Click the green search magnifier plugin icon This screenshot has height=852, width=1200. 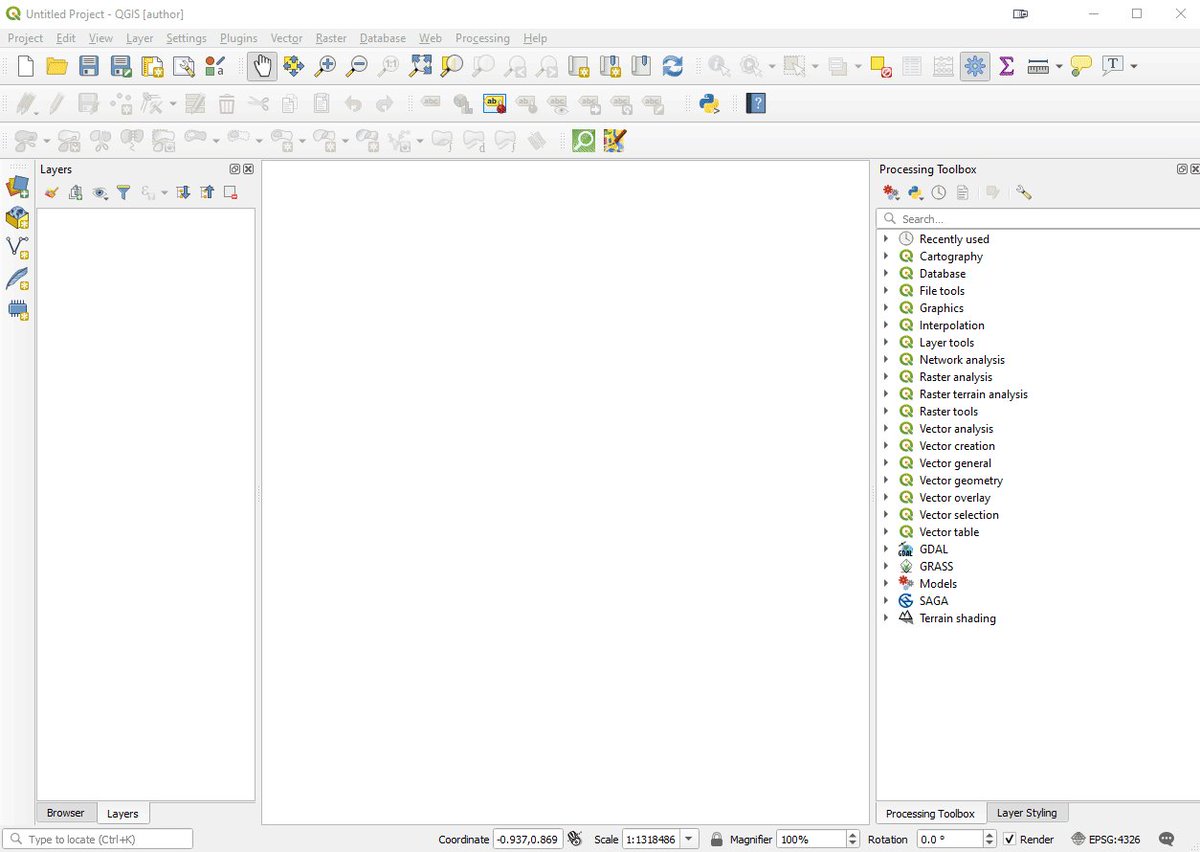583,140
